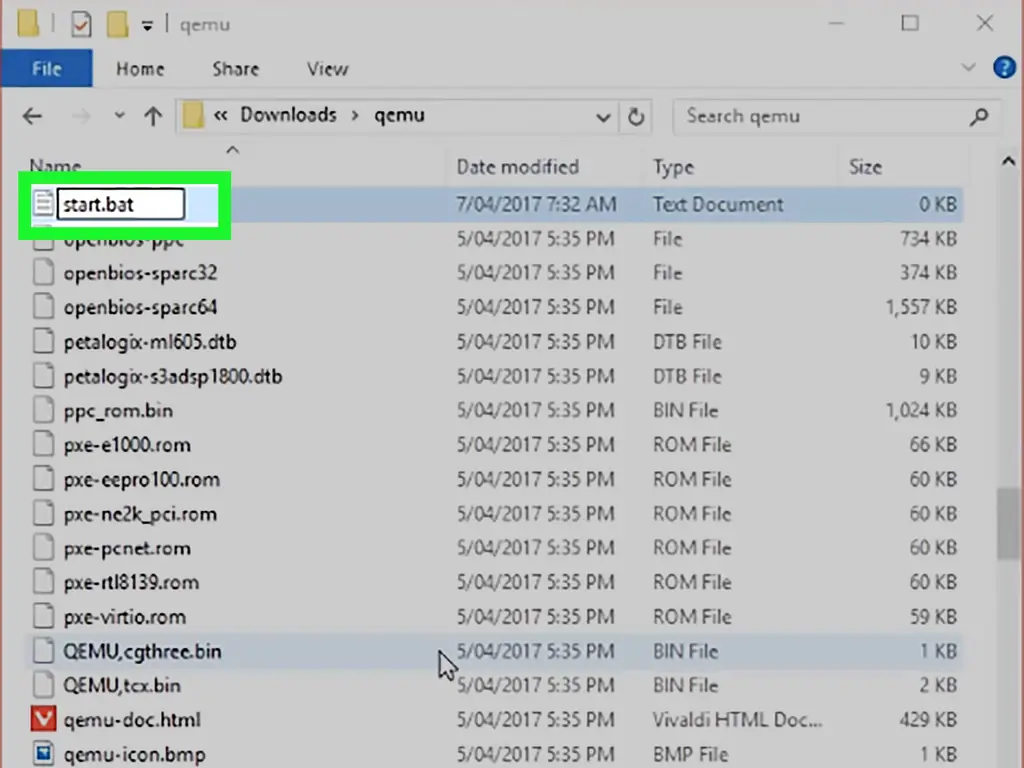Sort by the Type column header
The width and height of the screenshot is (1024, 768).
point(673,168)
